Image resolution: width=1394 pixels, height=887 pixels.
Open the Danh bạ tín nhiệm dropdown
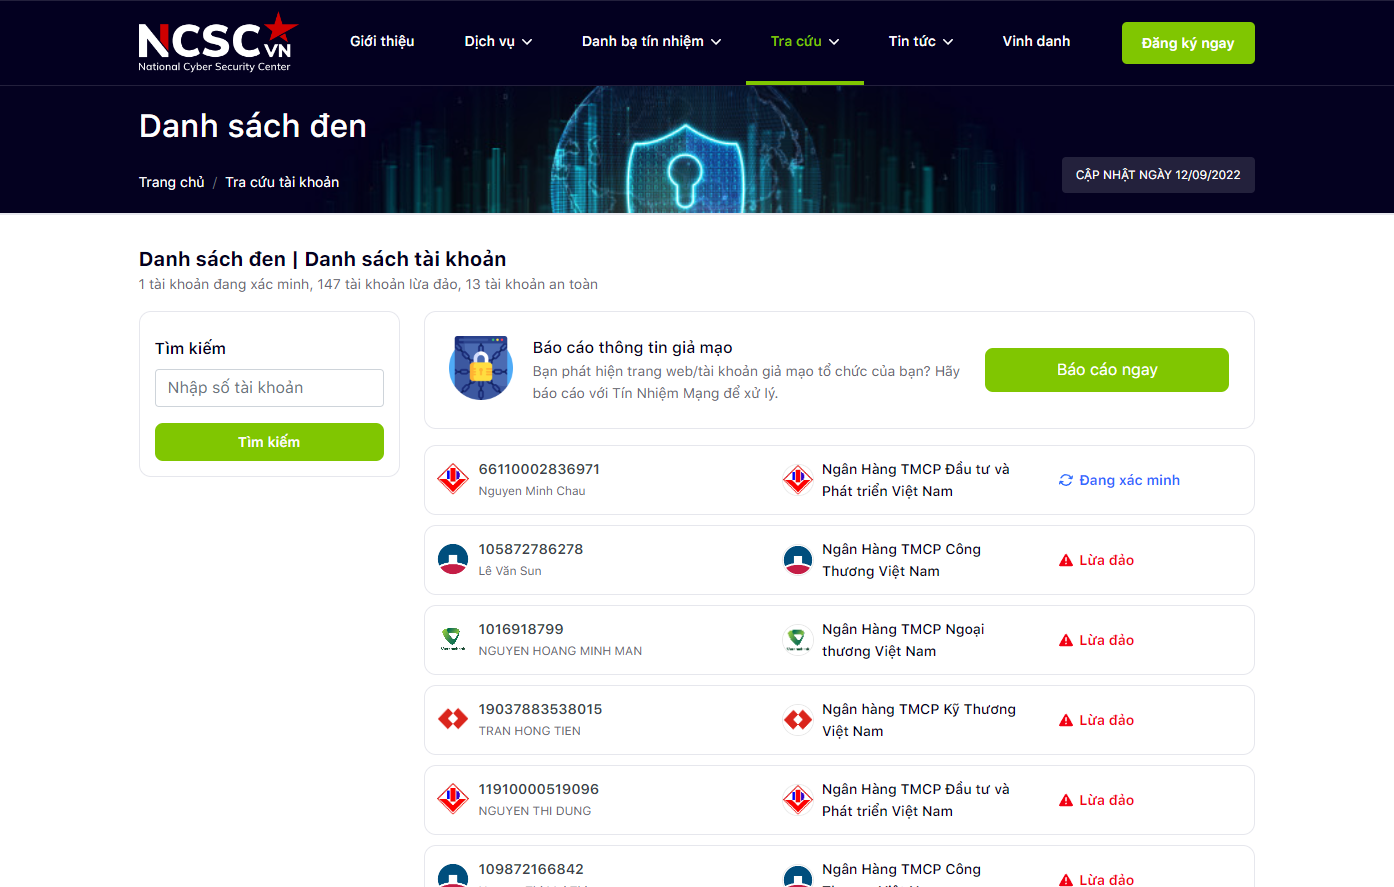pyautogui.click(x=651, y=41)
